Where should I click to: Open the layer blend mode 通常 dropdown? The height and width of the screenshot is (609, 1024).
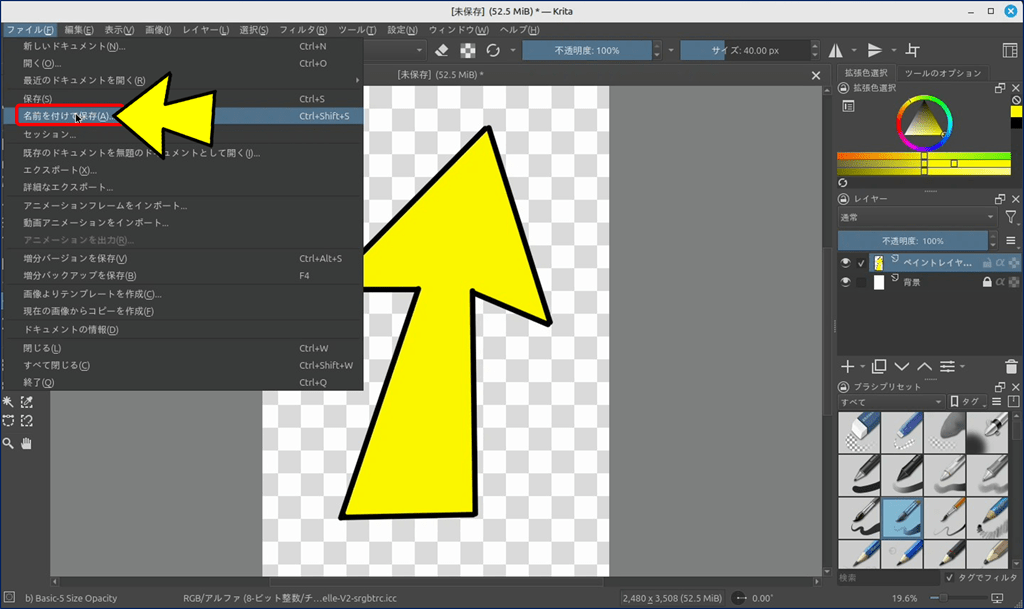pos(917,217)
